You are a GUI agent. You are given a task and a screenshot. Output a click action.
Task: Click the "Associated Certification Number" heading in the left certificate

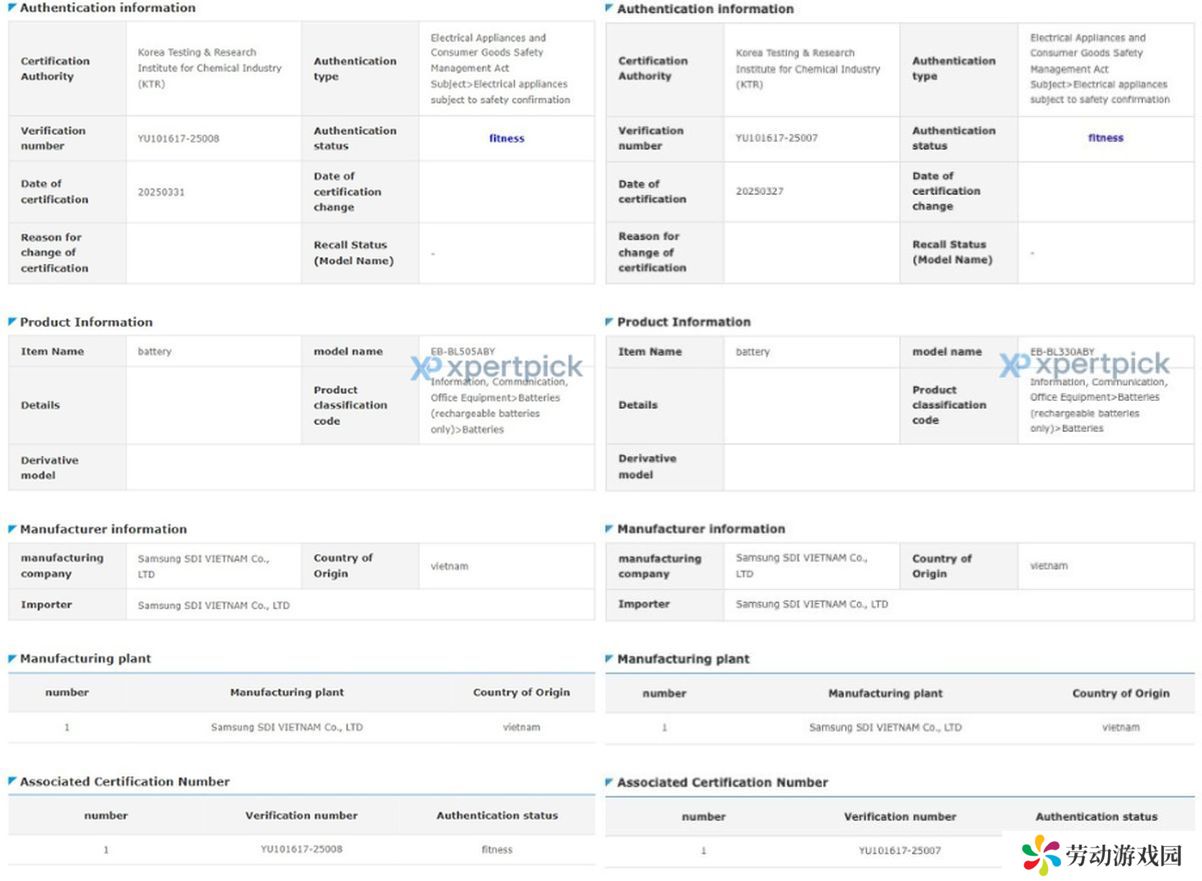coord(125,782)
